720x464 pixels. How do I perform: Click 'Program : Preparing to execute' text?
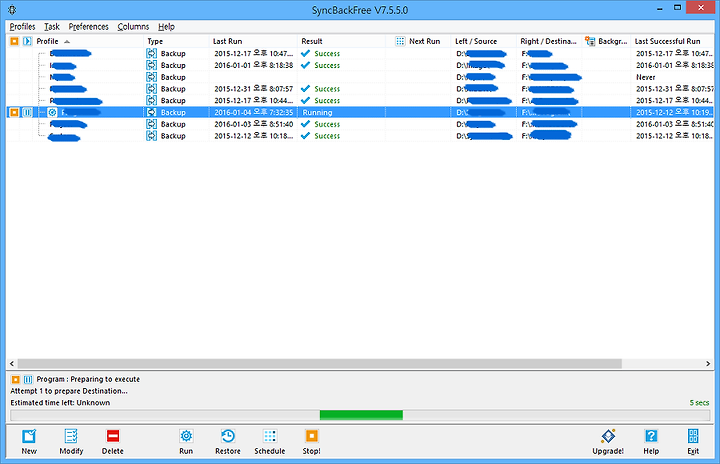coord(88,379)
